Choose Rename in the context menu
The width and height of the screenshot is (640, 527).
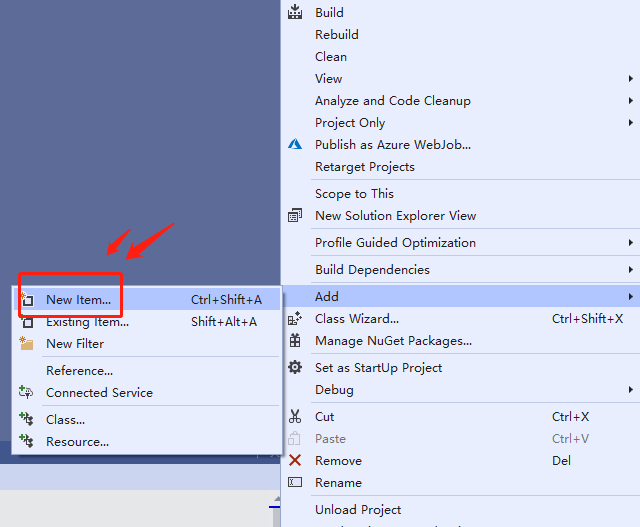461,483
